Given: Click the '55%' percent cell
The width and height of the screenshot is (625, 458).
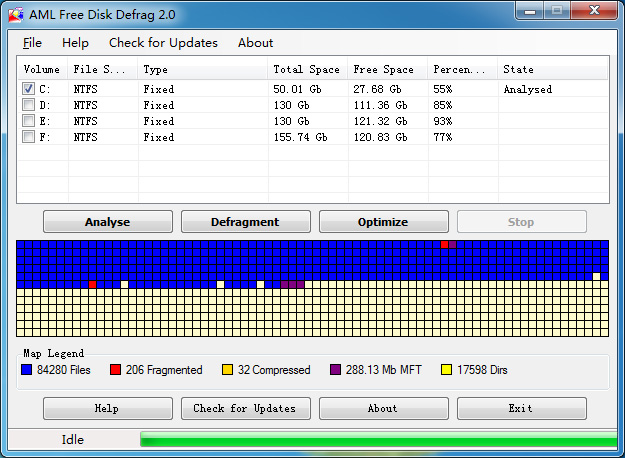Looking at the screenshot, I should pos(443,89).
